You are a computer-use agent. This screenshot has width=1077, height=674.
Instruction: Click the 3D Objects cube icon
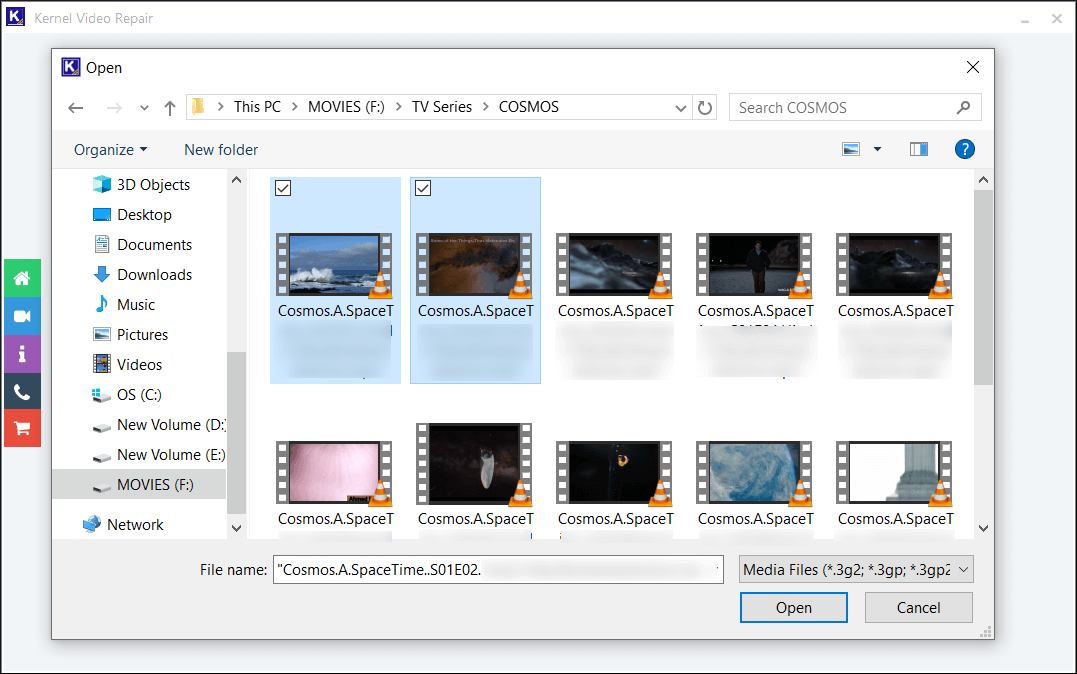[102, 184]
